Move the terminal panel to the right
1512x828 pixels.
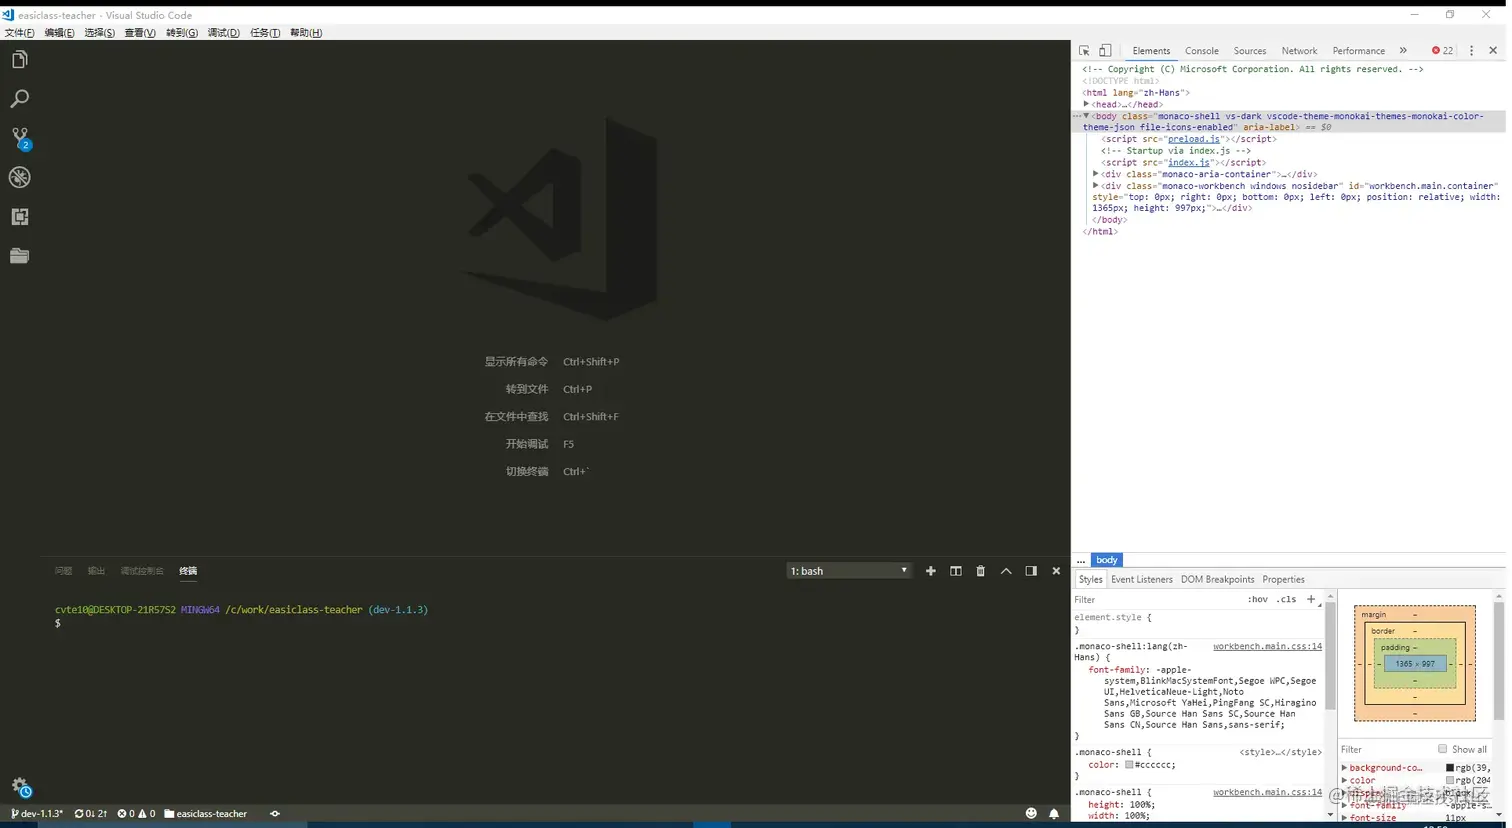[x=1031, y=571]
